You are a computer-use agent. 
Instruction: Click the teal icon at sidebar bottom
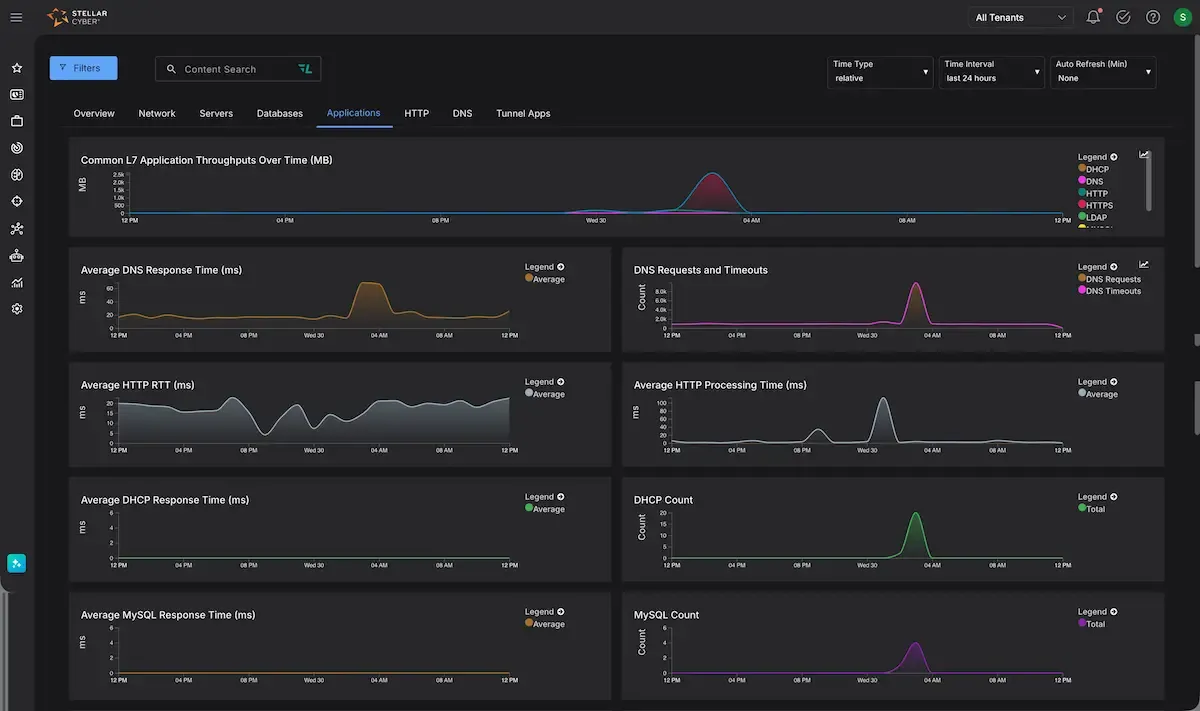click(x=16, y=563)
